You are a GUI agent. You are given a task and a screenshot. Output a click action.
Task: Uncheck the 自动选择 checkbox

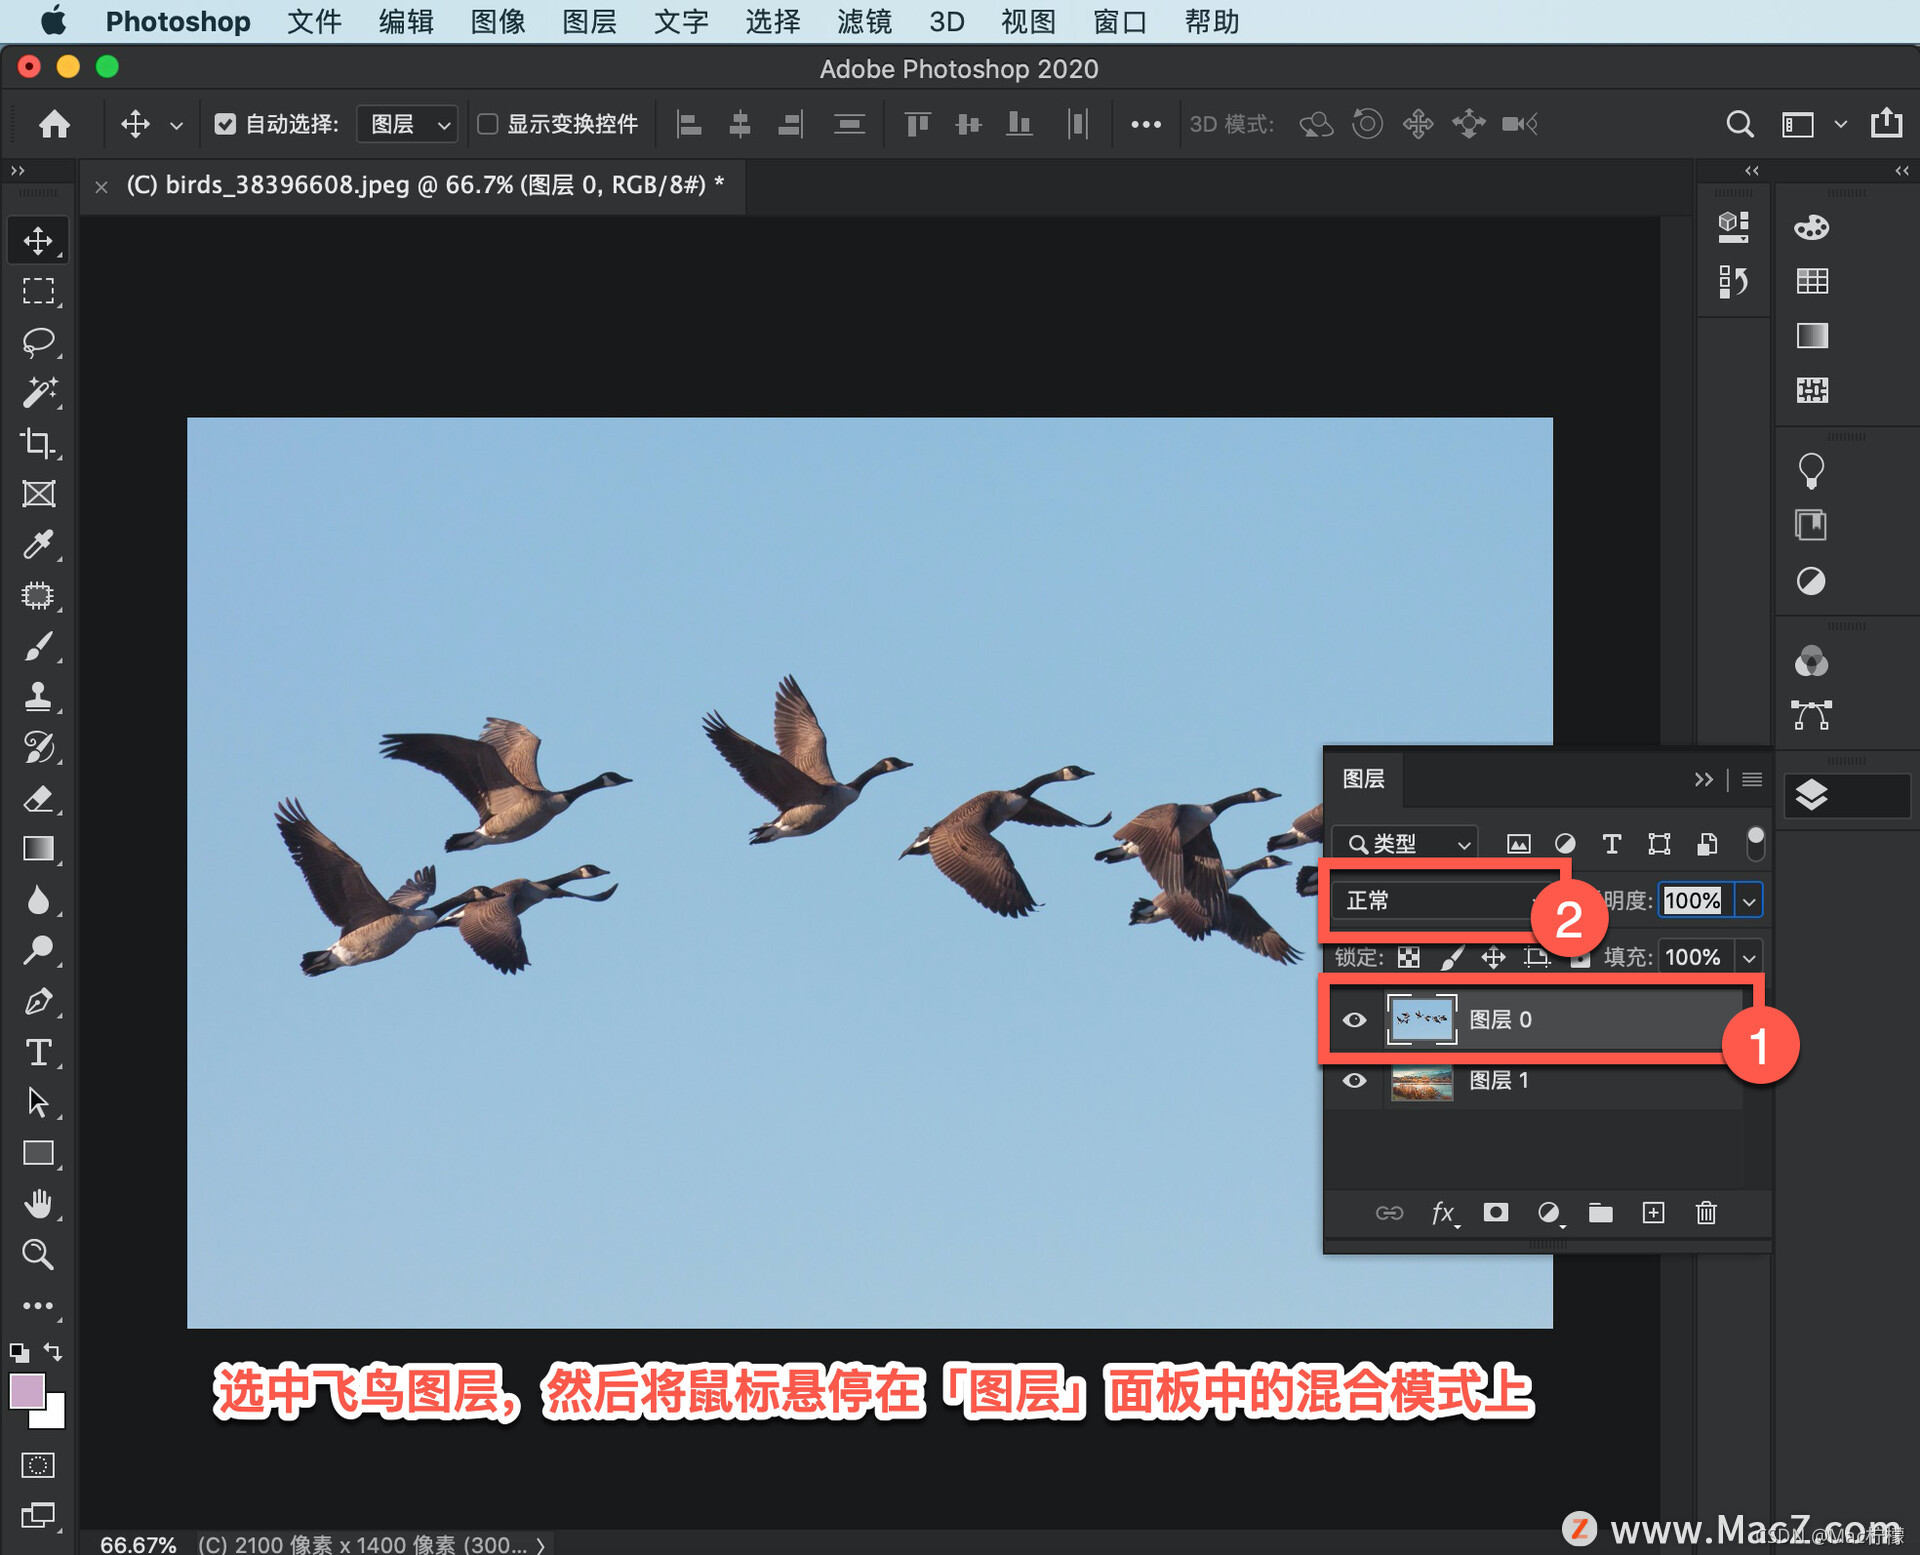click(225, 124)
